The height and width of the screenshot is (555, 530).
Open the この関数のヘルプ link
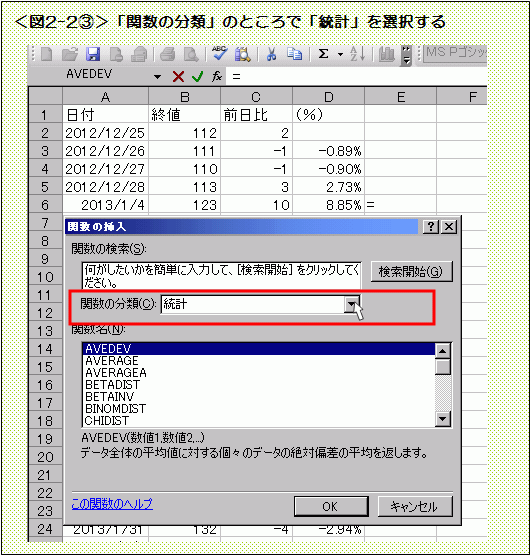[x=112, y=504]
